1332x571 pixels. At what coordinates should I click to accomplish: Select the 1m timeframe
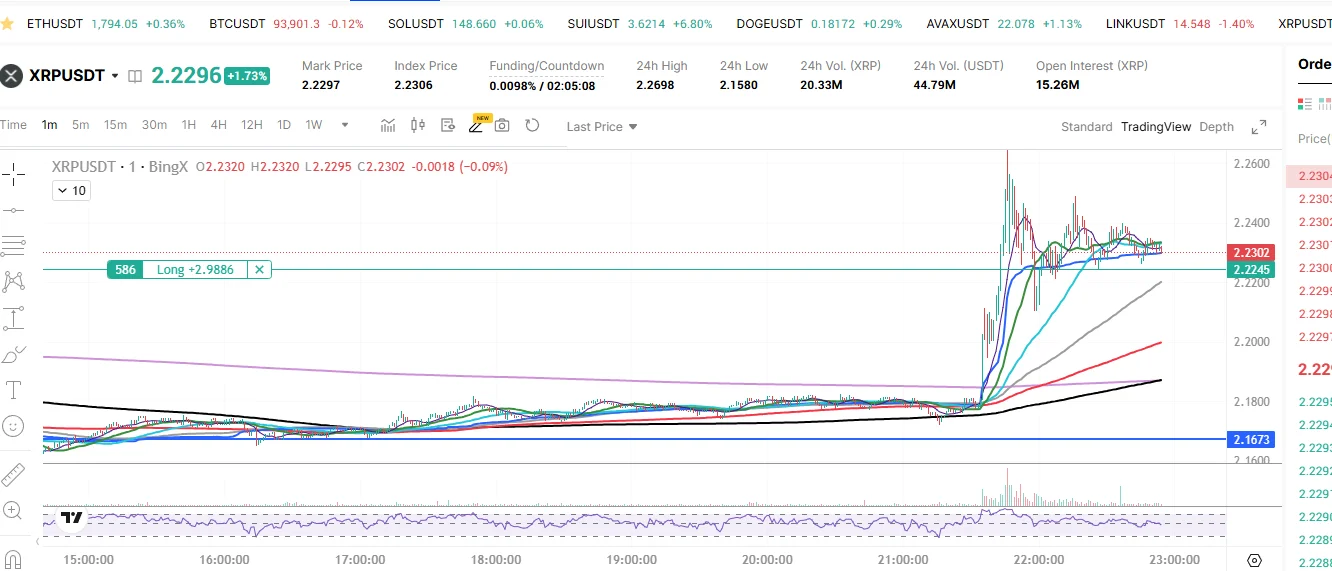pyautogui.click(x=49, y=125)
